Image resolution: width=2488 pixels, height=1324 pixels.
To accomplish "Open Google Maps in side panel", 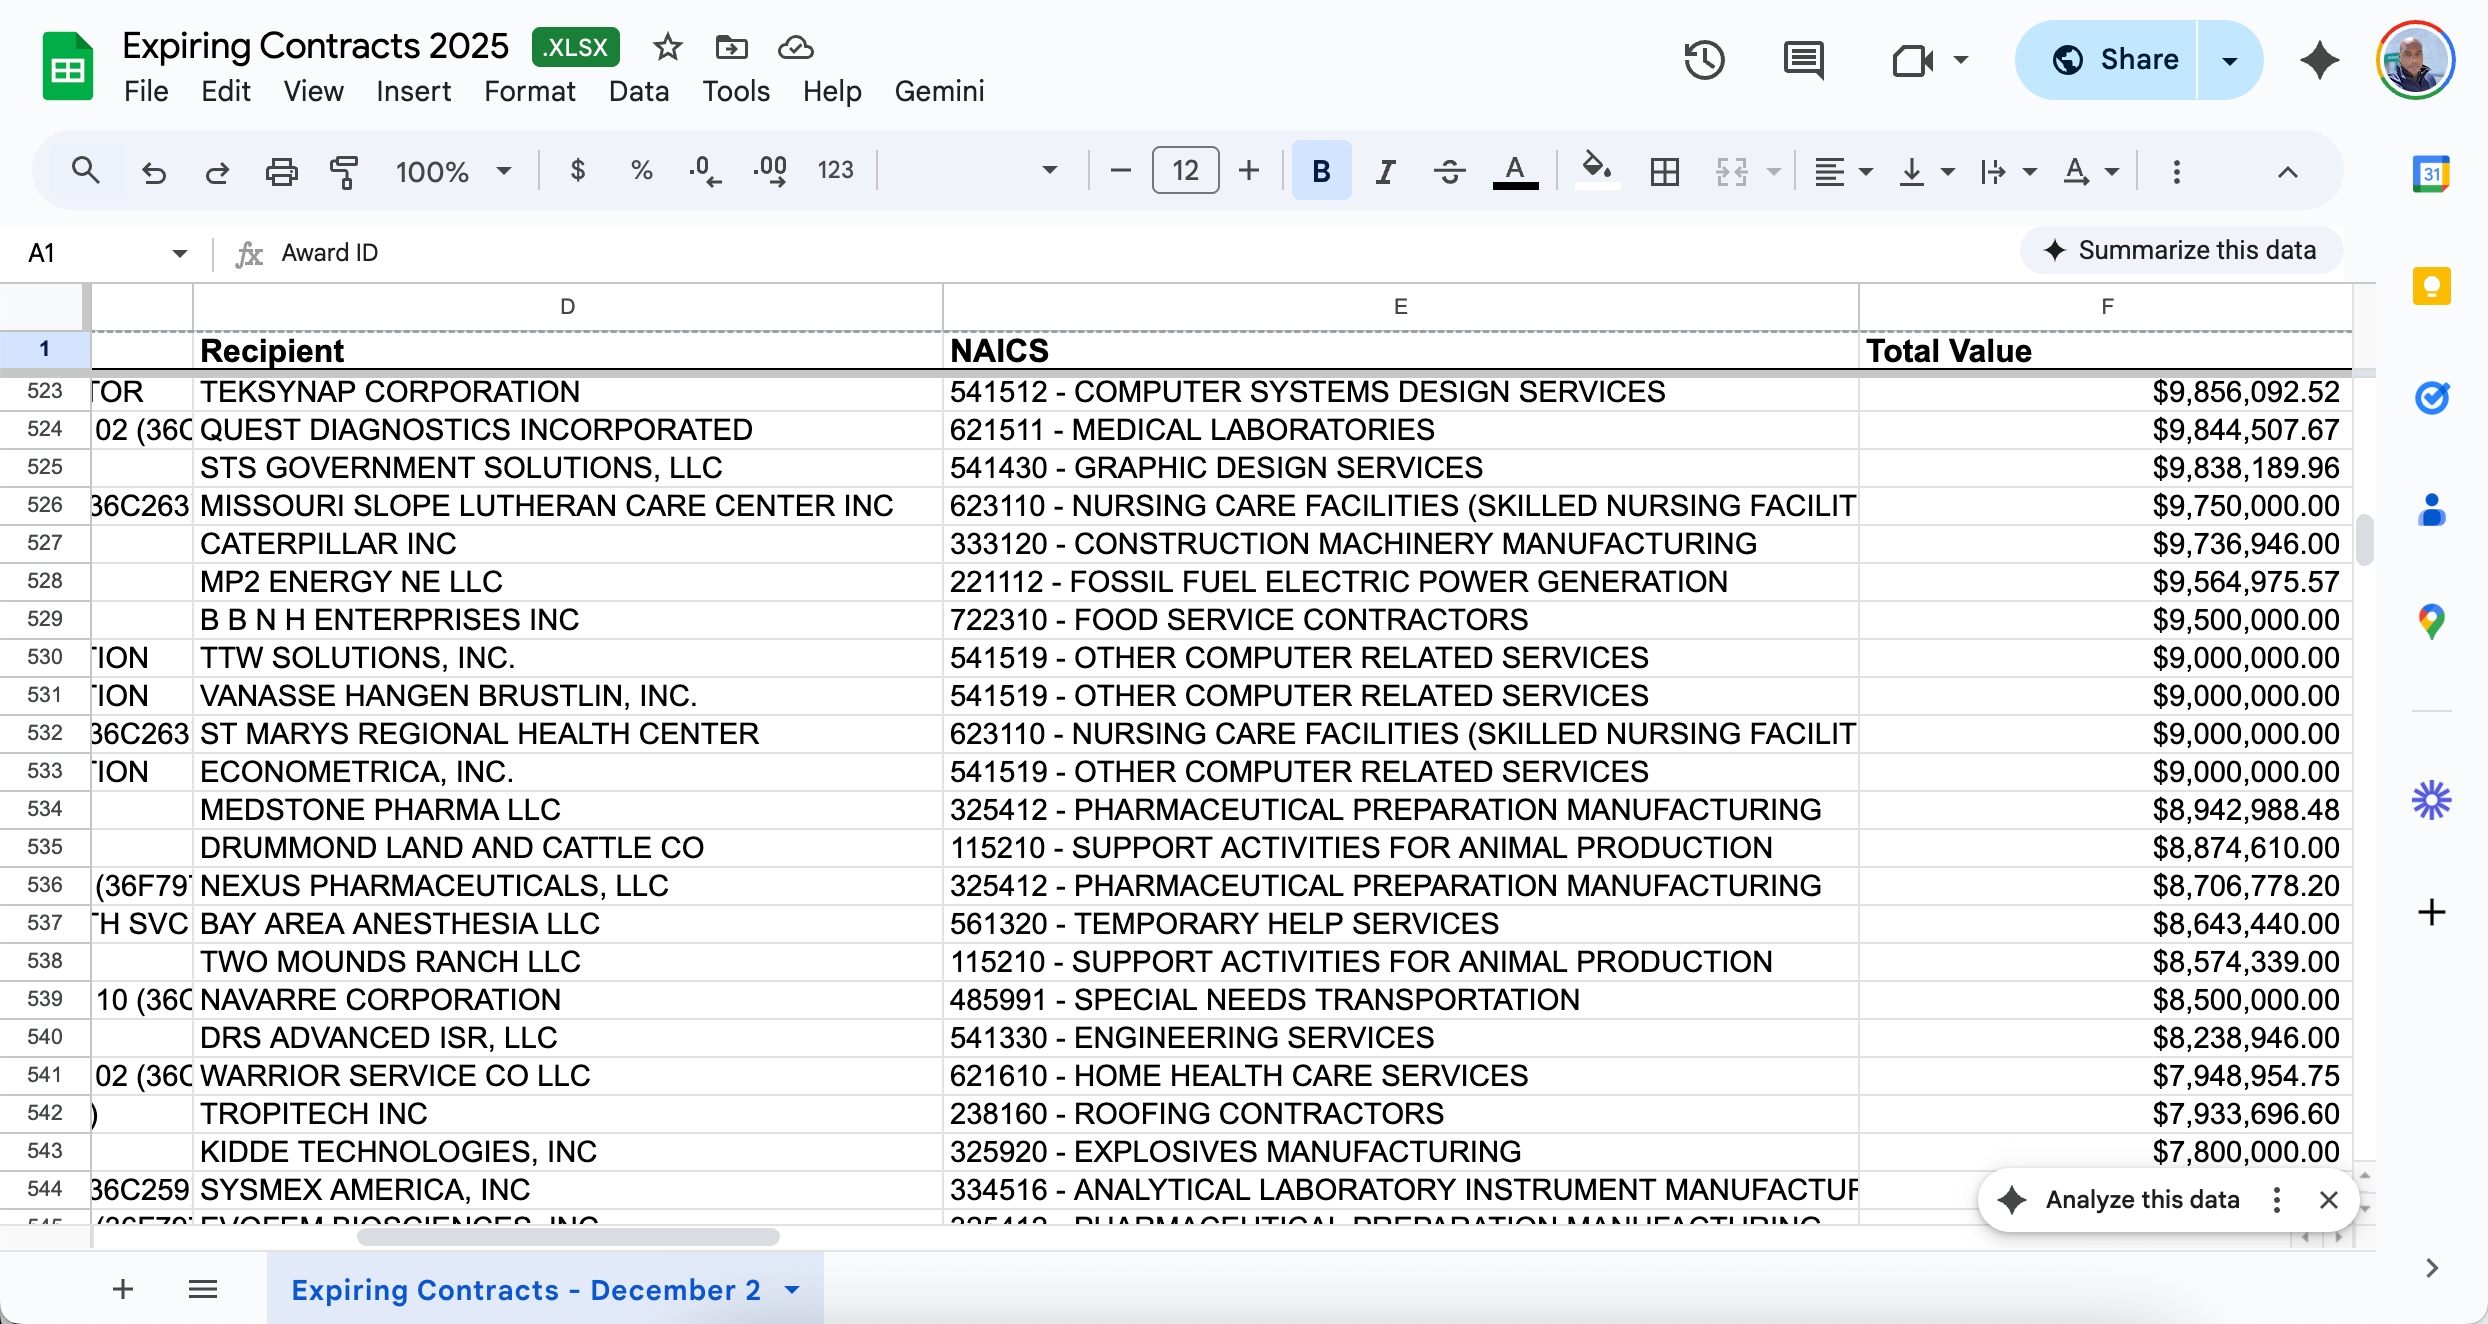I will pos(2431,621).
